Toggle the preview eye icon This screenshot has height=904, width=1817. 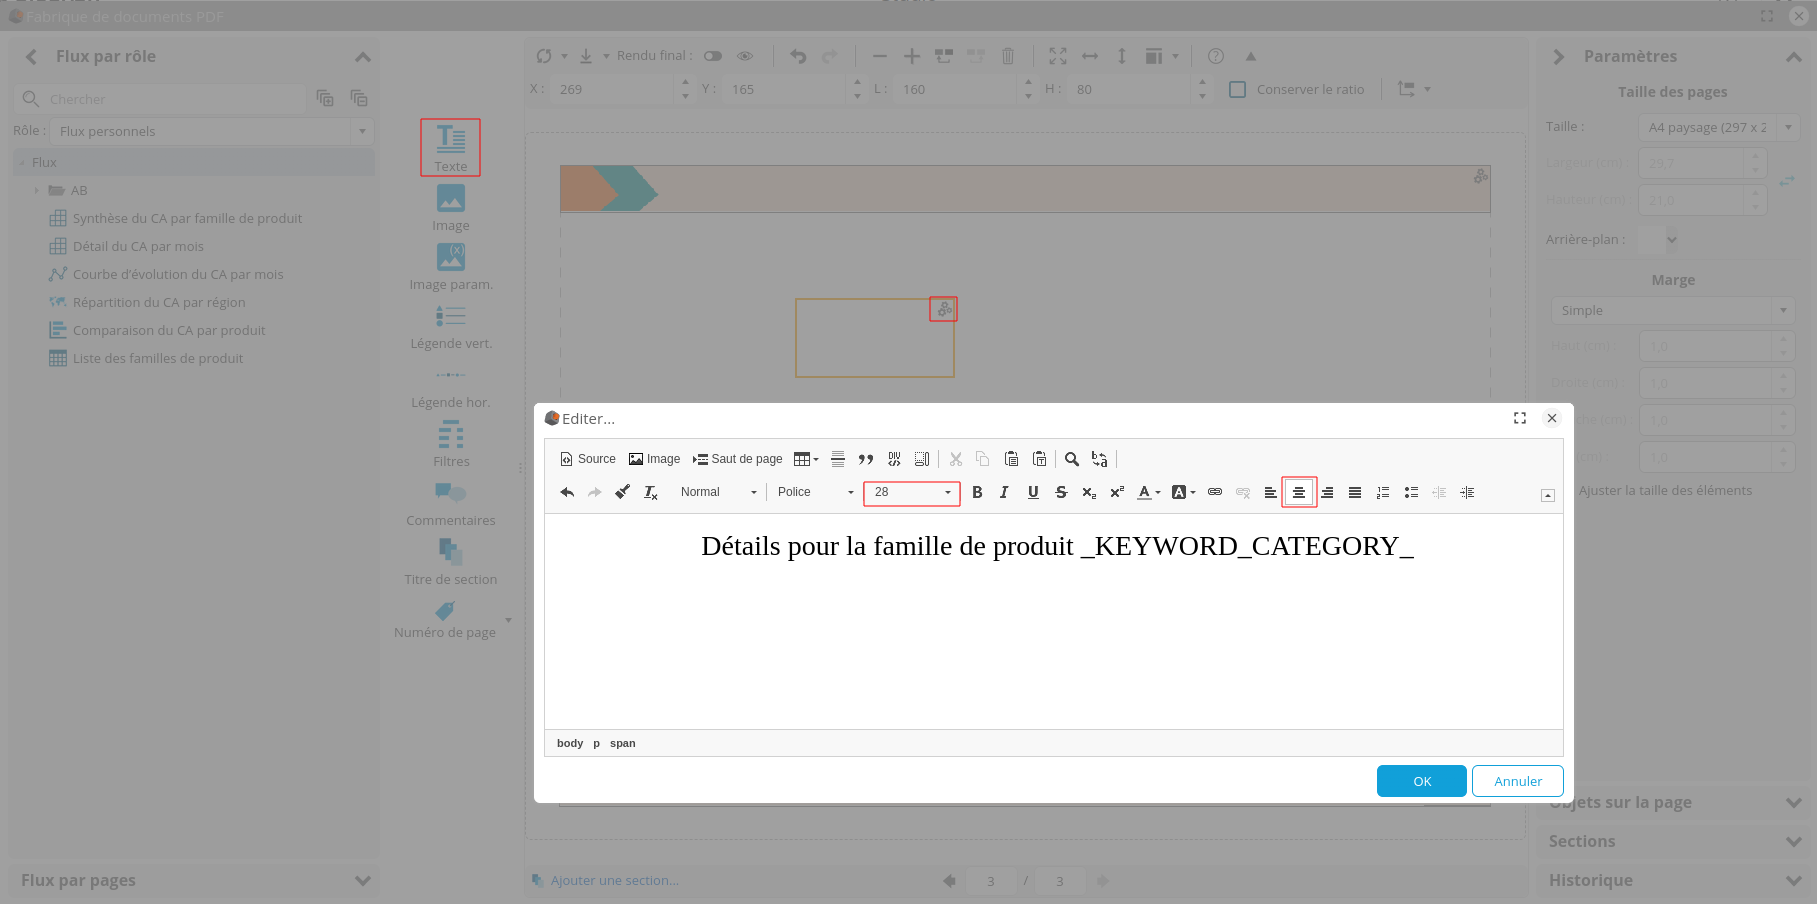point(745,56)
